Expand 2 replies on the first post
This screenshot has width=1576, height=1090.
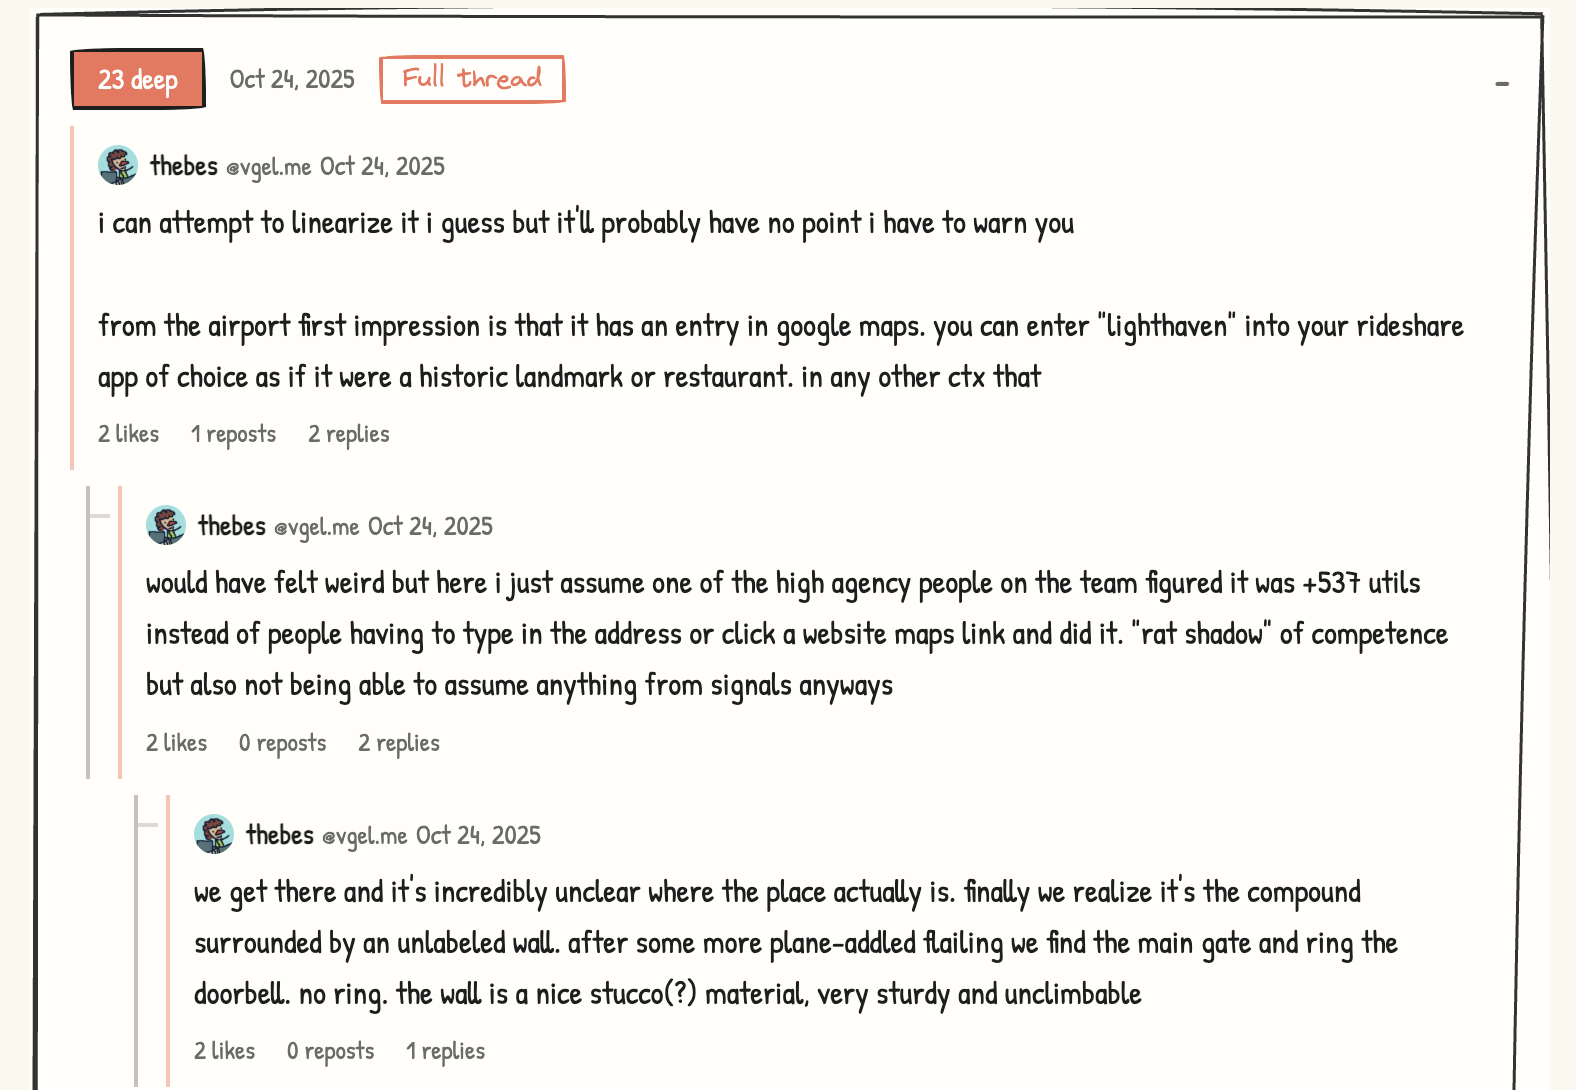point(349,434)
